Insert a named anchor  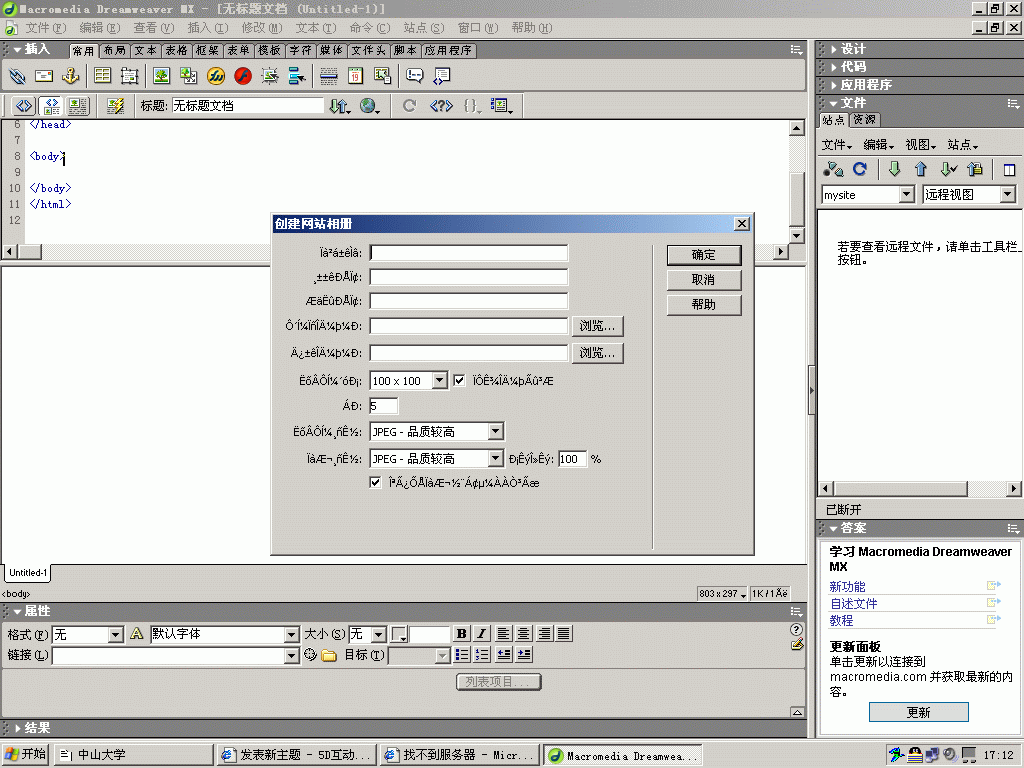coord(71,76)
